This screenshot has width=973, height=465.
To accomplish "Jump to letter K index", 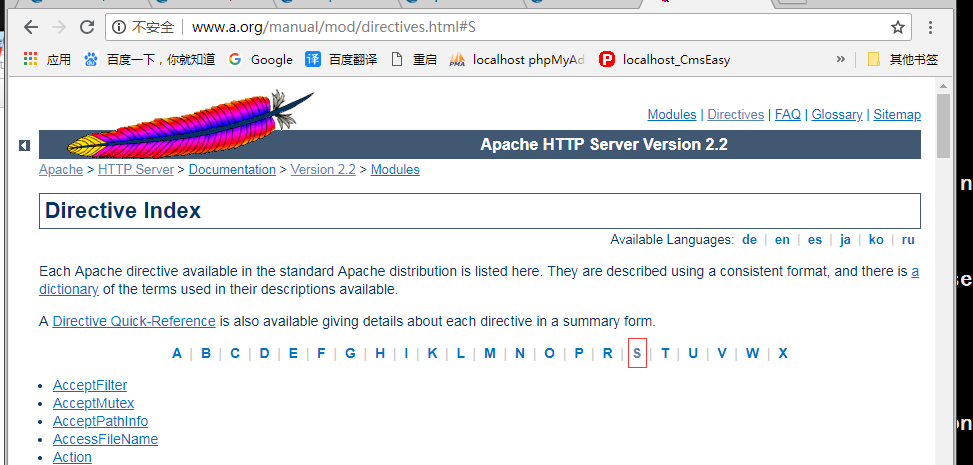I will [433, 353].
